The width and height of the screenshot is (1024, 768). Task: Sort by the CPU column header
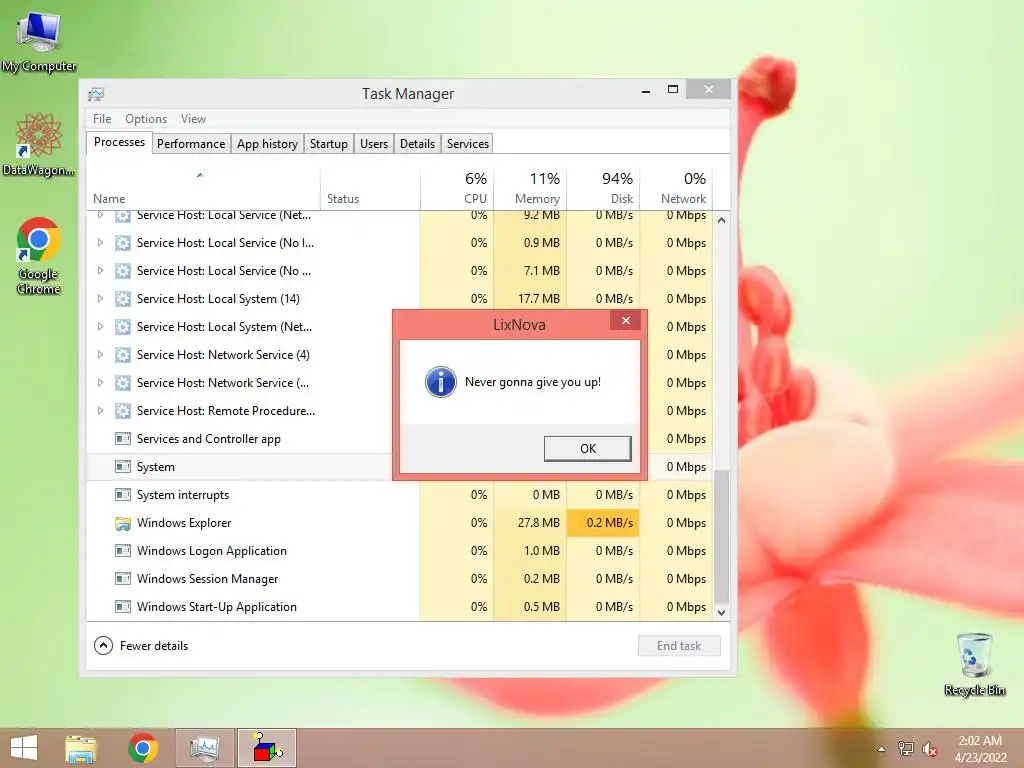(456, 189)
